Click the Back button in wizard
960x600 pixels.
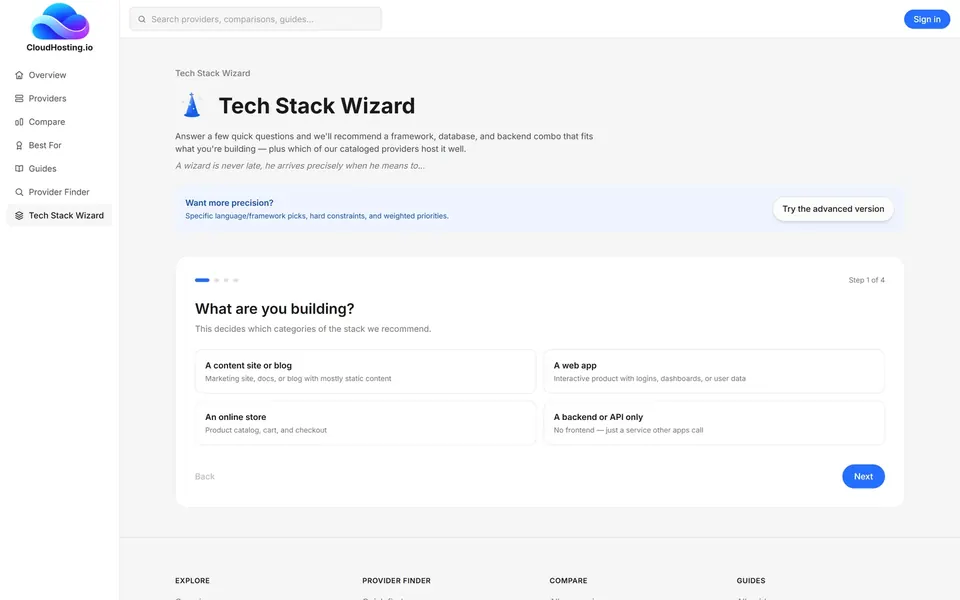pos(204,476)
